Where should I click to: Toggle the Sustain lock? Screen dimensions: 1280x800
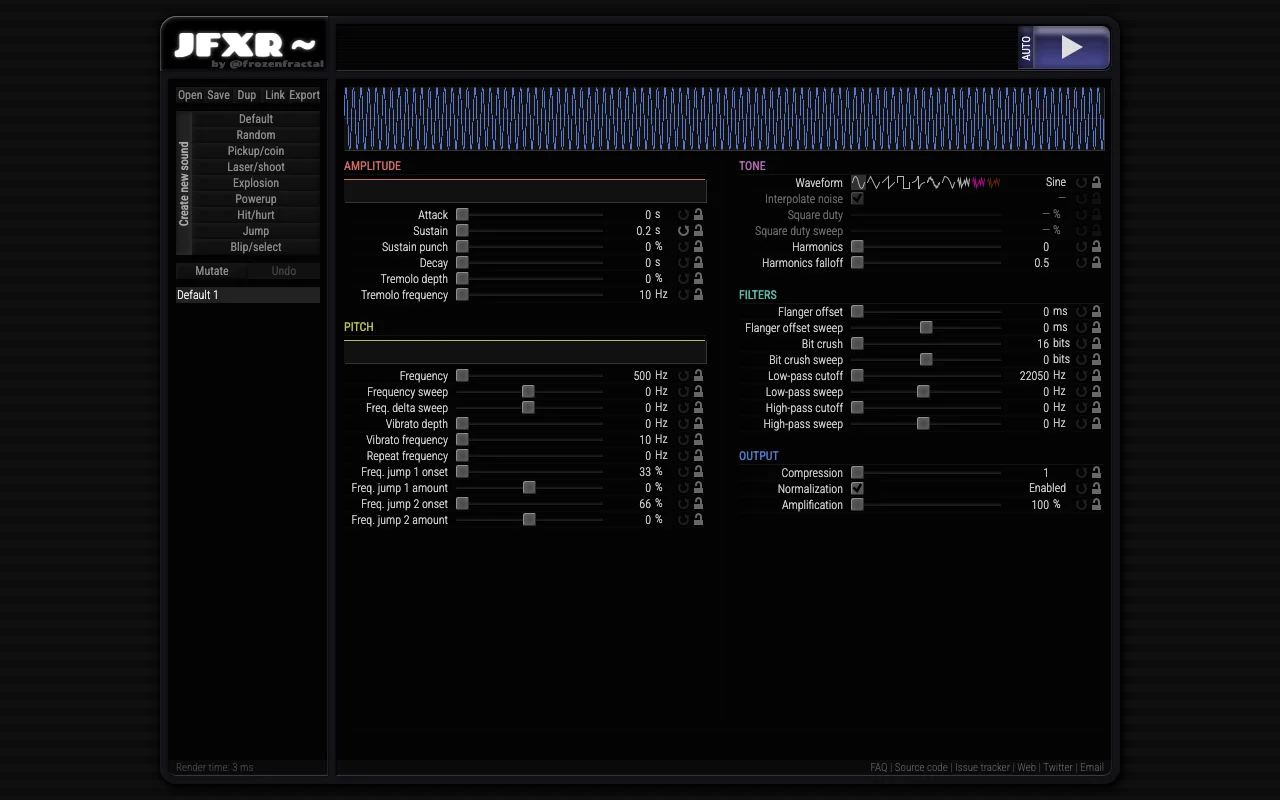click(x=698, y=231)
